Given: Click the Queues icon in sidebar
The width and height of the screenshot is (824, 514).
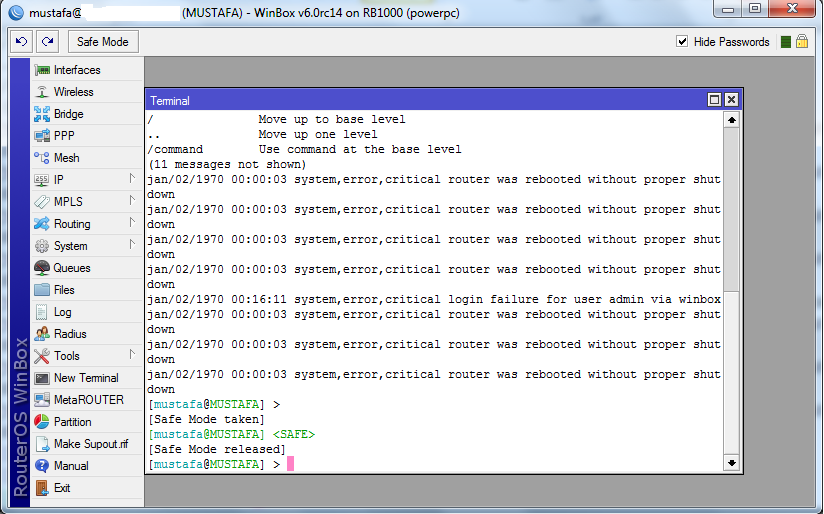Looking at the screenshot, I should click(x=42, y=268).
